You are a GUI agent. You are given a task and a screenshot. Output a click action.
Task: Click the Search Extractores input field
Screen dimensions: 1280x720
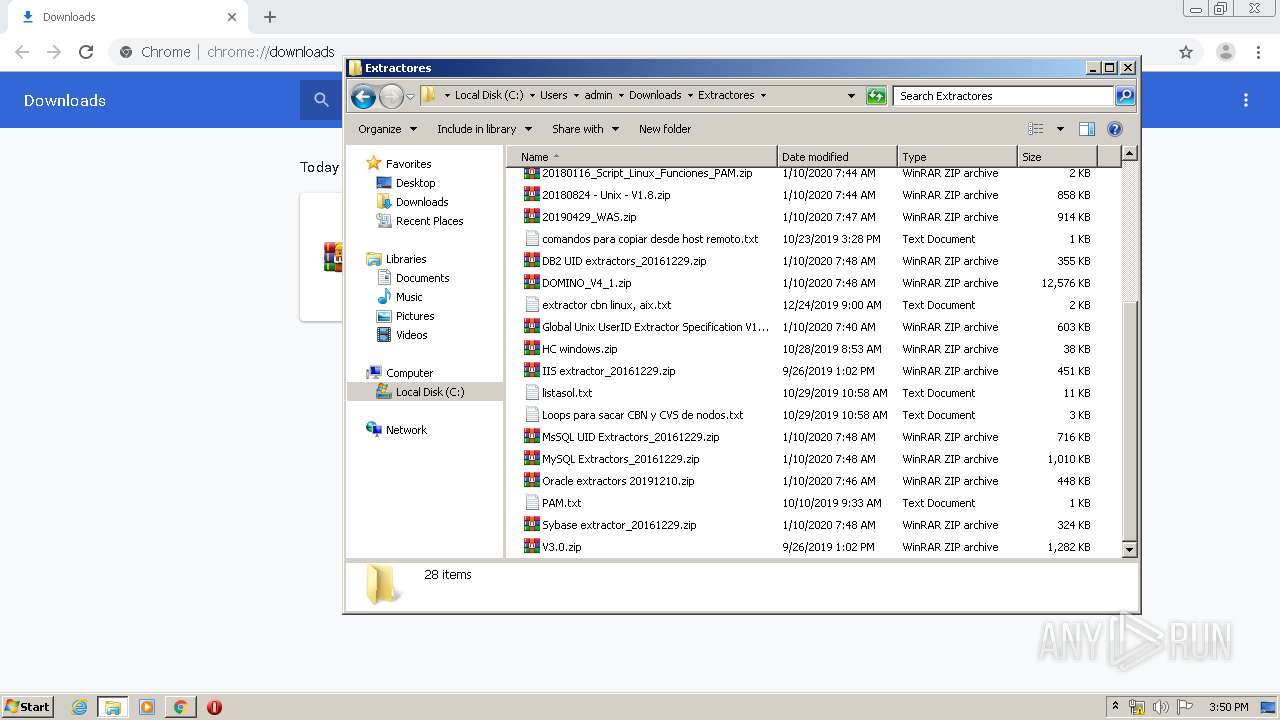pos(1003,96)
